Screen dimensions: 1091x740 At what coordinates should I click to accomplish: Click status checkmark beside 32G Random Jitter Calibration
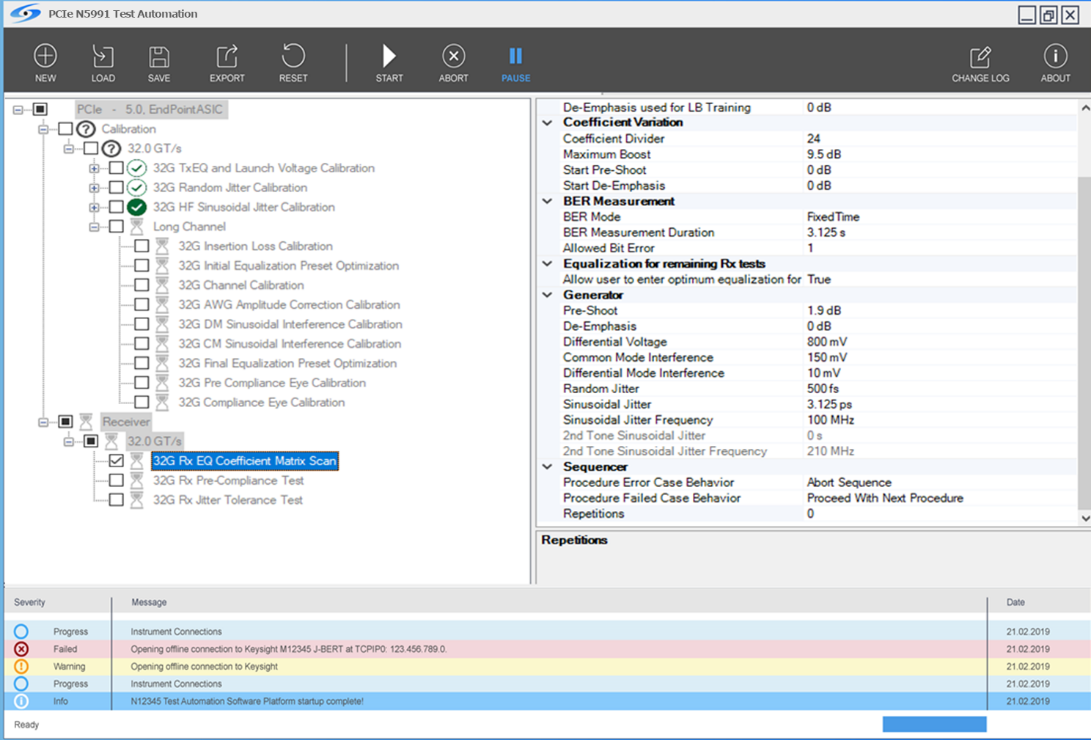tap(137, 187)
